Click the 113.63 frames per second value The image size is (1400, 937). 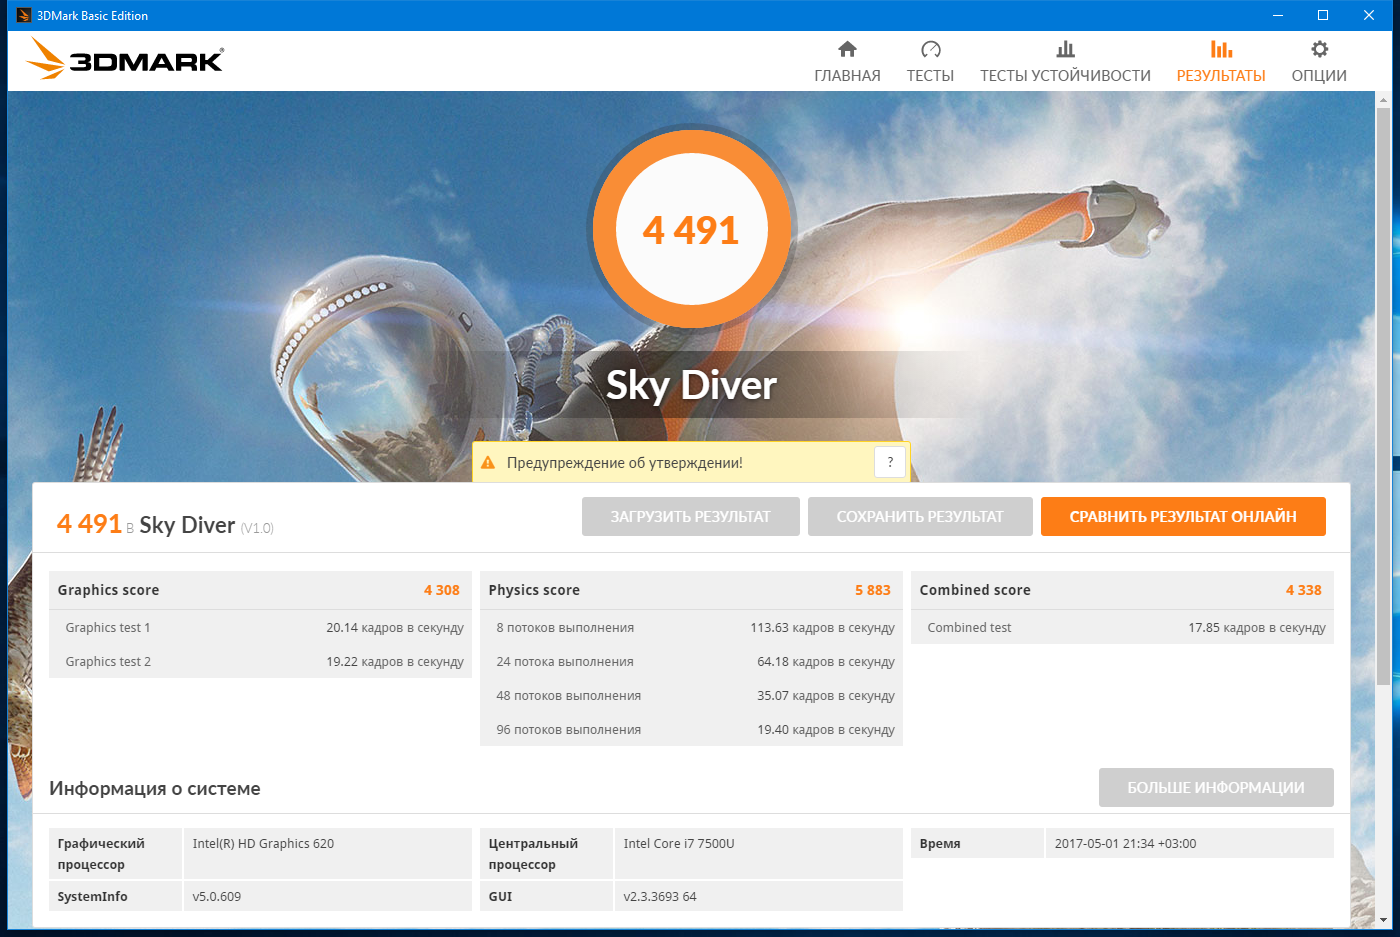(x=823, y=628)
